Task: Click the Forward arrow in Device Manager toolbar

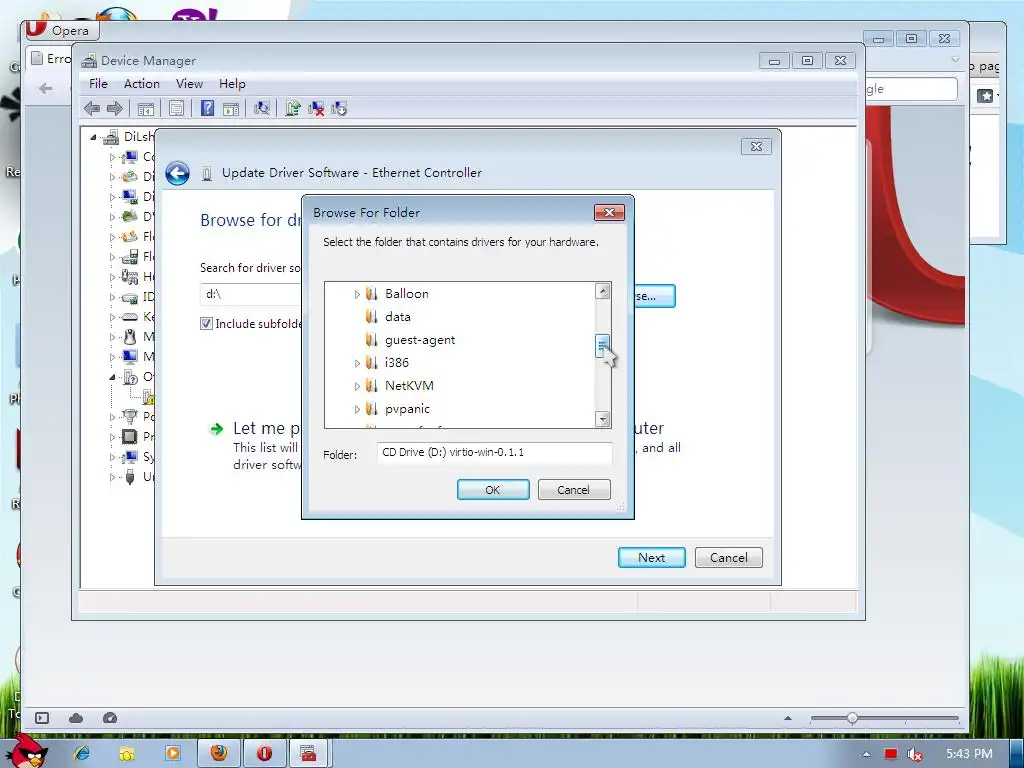Action: [115, 108]
